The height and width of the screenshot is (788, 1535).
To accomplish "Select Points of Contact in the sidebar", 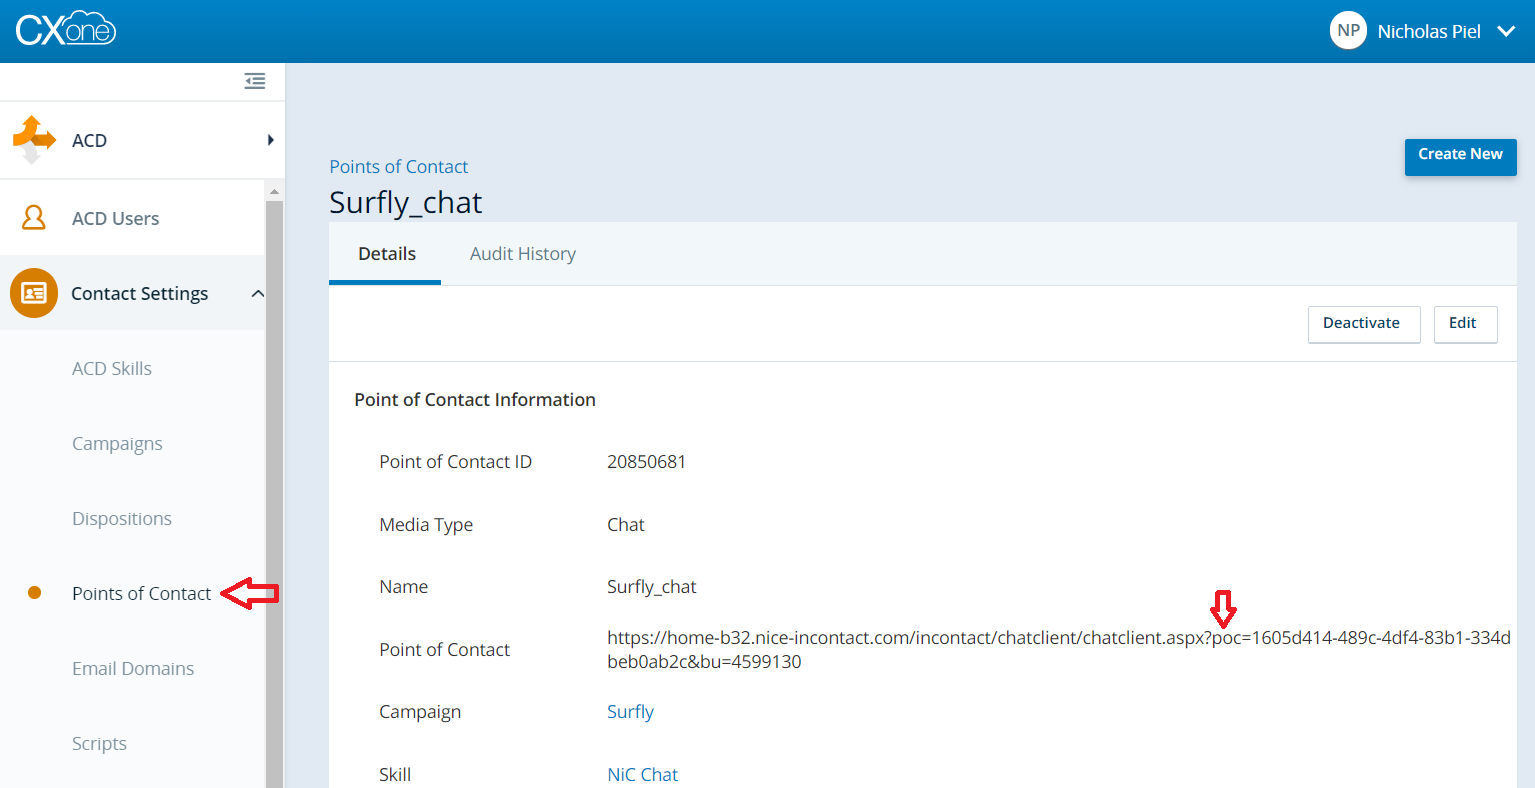I will pos(141,593).
